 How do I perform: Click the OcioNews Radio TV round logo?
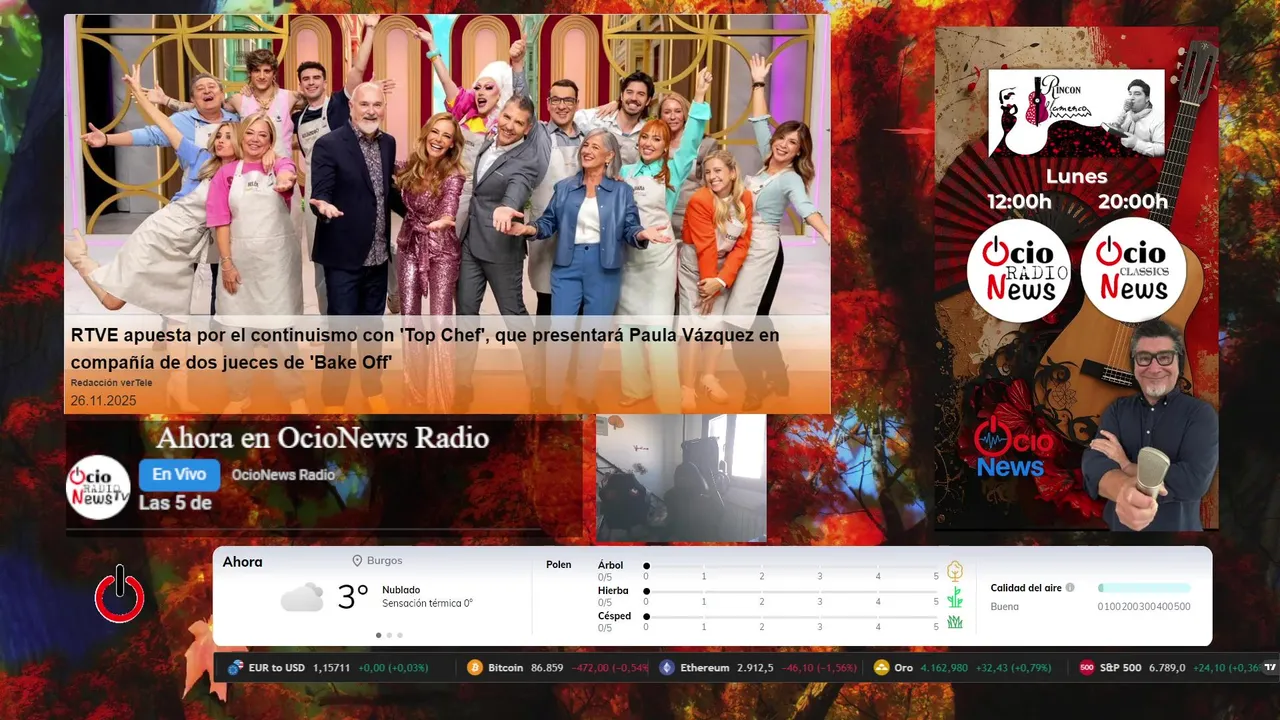click(98, 487)
